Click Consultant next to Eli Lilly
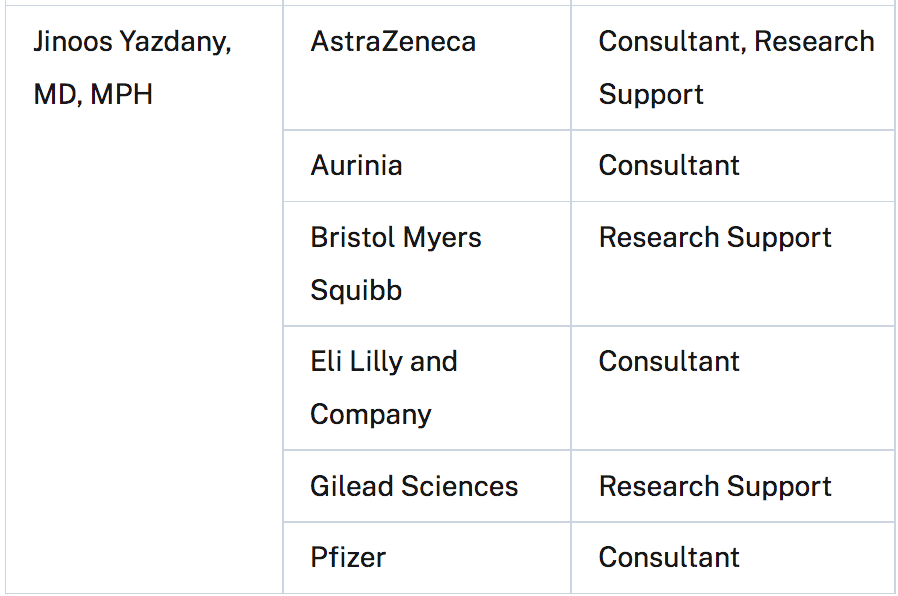Screen dimensions: 898x596 click(669, 362)
